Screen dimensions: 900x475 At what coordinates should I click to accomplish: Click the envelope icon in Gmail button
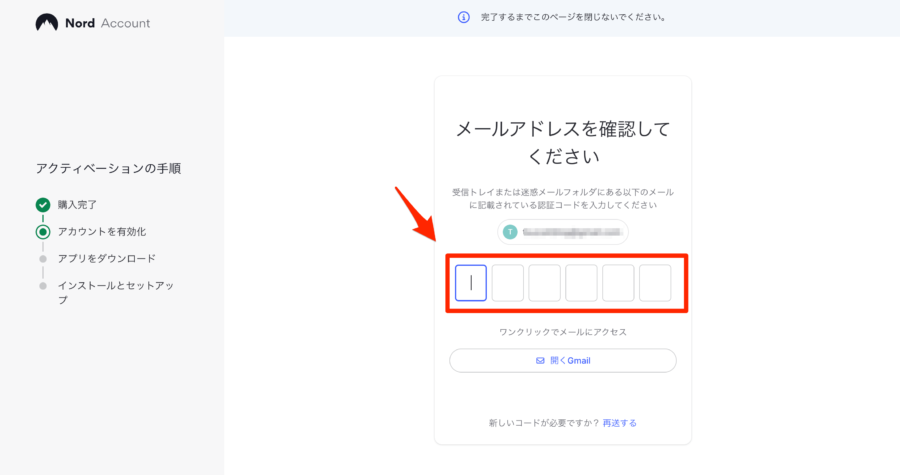click(540, 361)
